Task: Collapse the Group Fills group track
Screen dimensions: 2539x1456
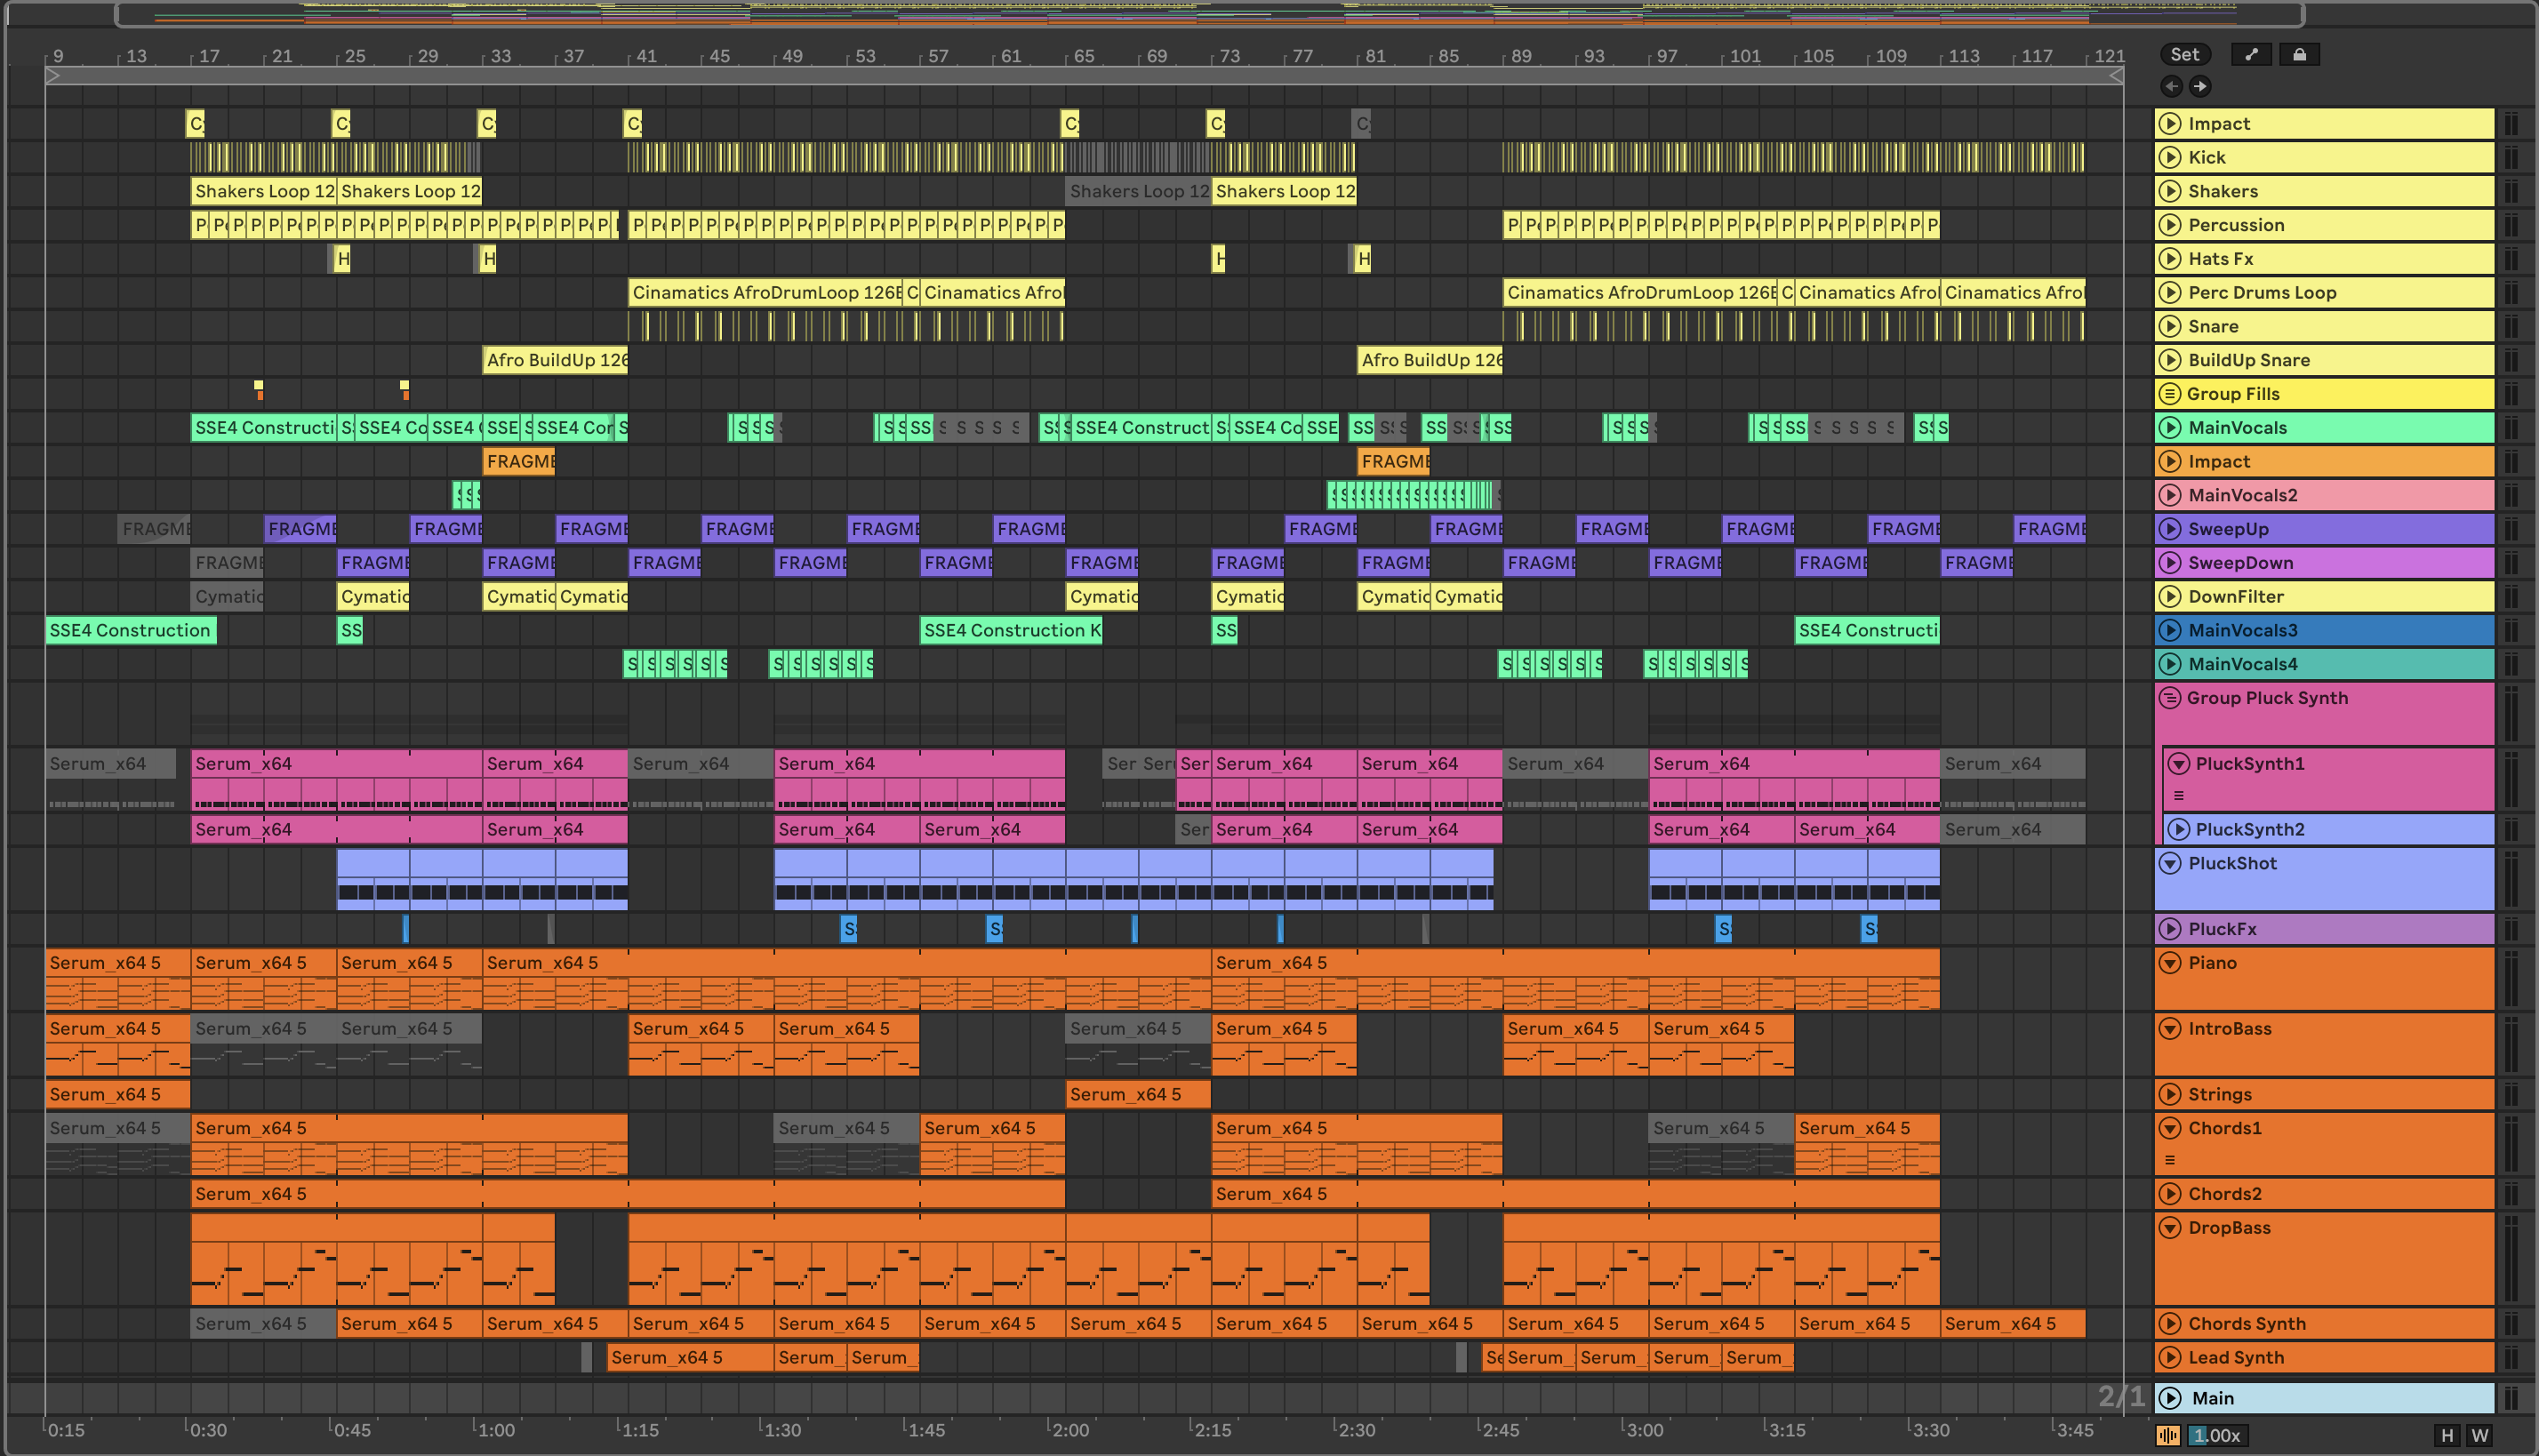Action: pyautogui.click(x=2169, y=394)
